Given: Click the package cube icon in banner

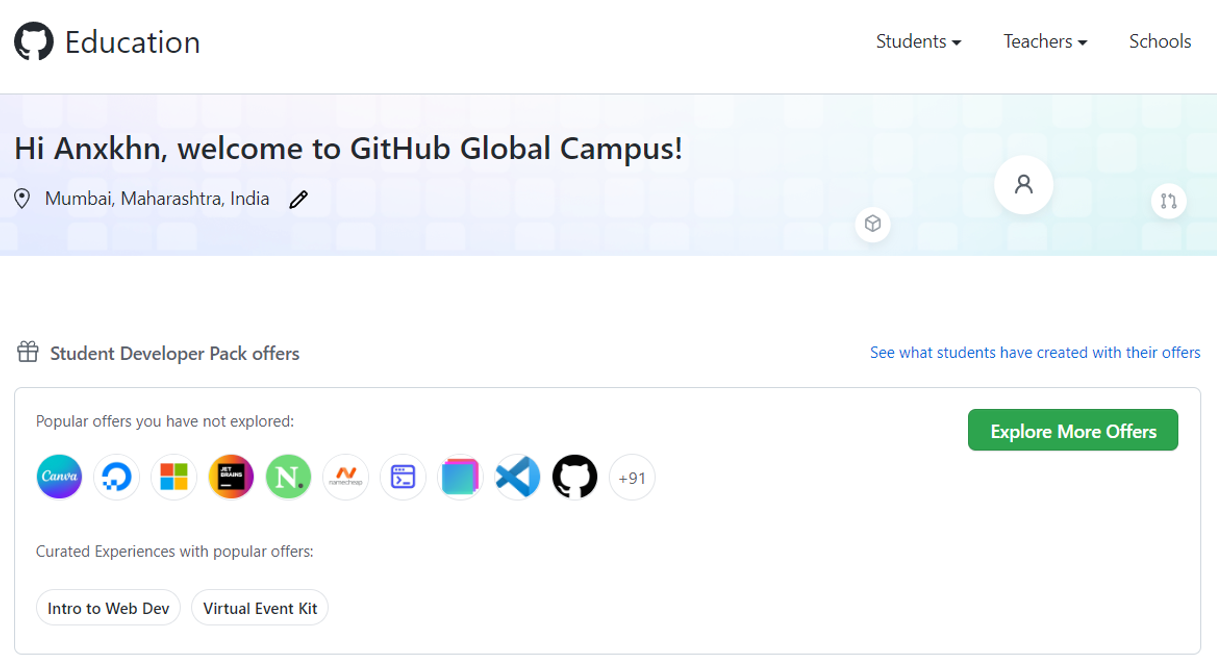Looking at the screenshot, I should pyautogui.click(x=873, y=224).
